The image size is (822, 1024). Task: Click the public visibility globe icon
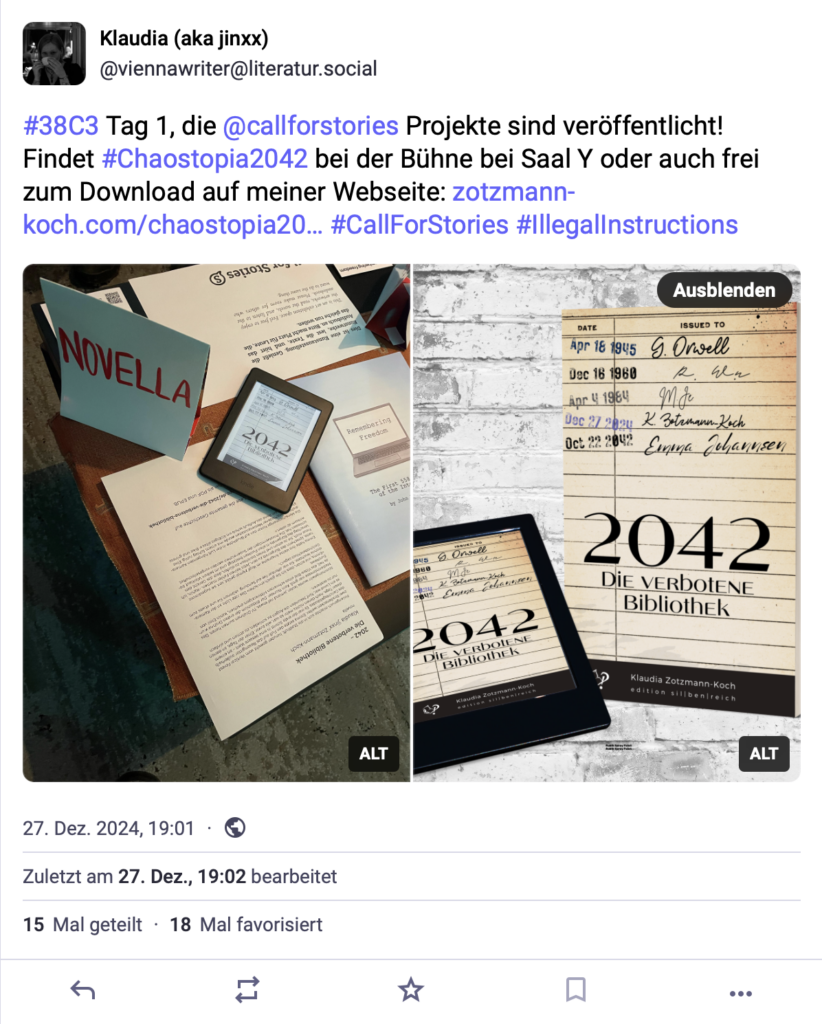pos(235,827)
